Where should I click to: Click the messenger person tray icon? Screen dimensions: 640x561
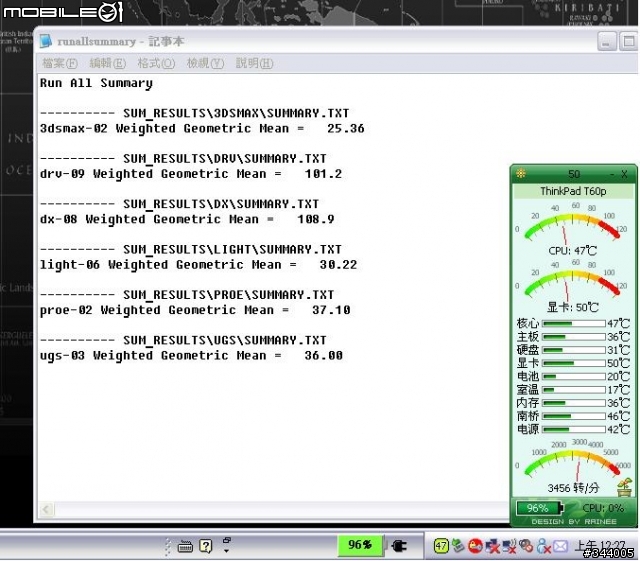point(544,546)
